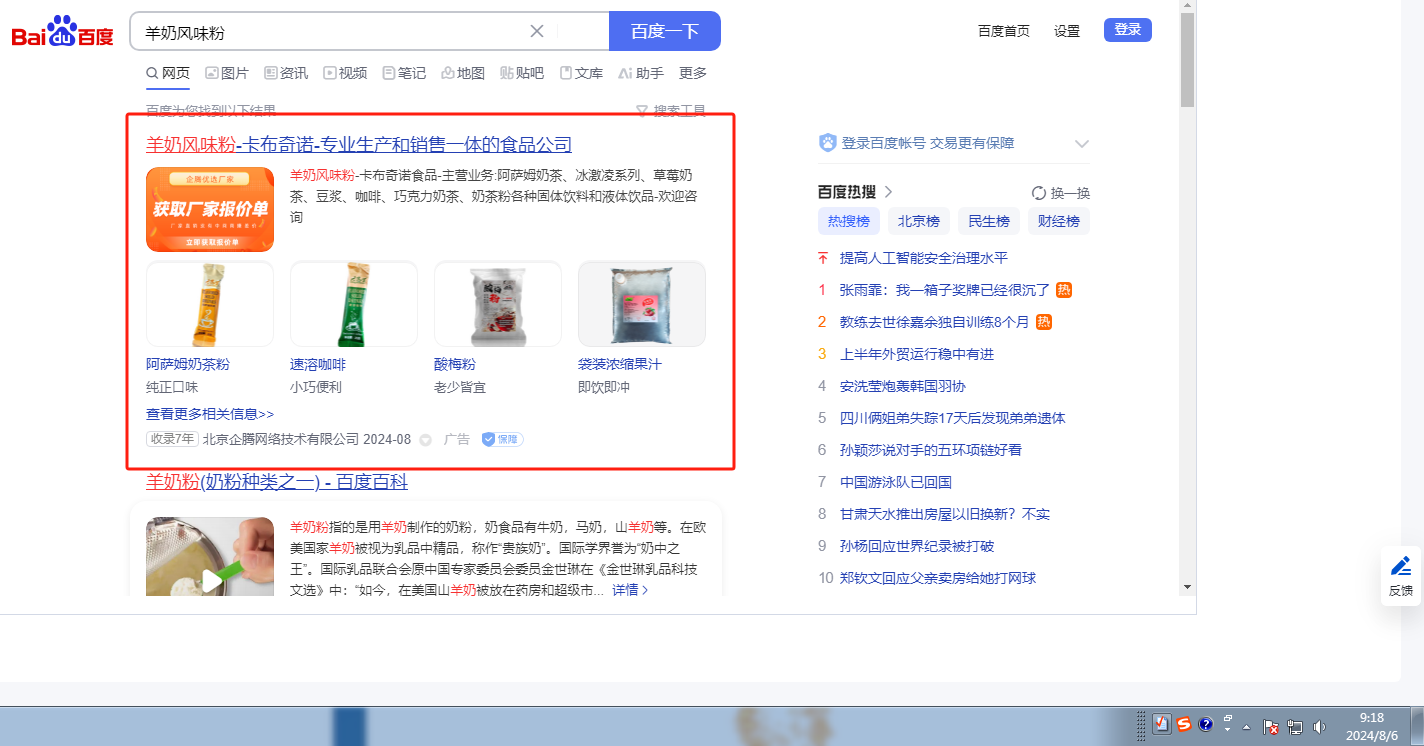The height and width of the screenshot is (746, 1424).
Task: Switch to the 图片 tab
Action: point(227,73)
